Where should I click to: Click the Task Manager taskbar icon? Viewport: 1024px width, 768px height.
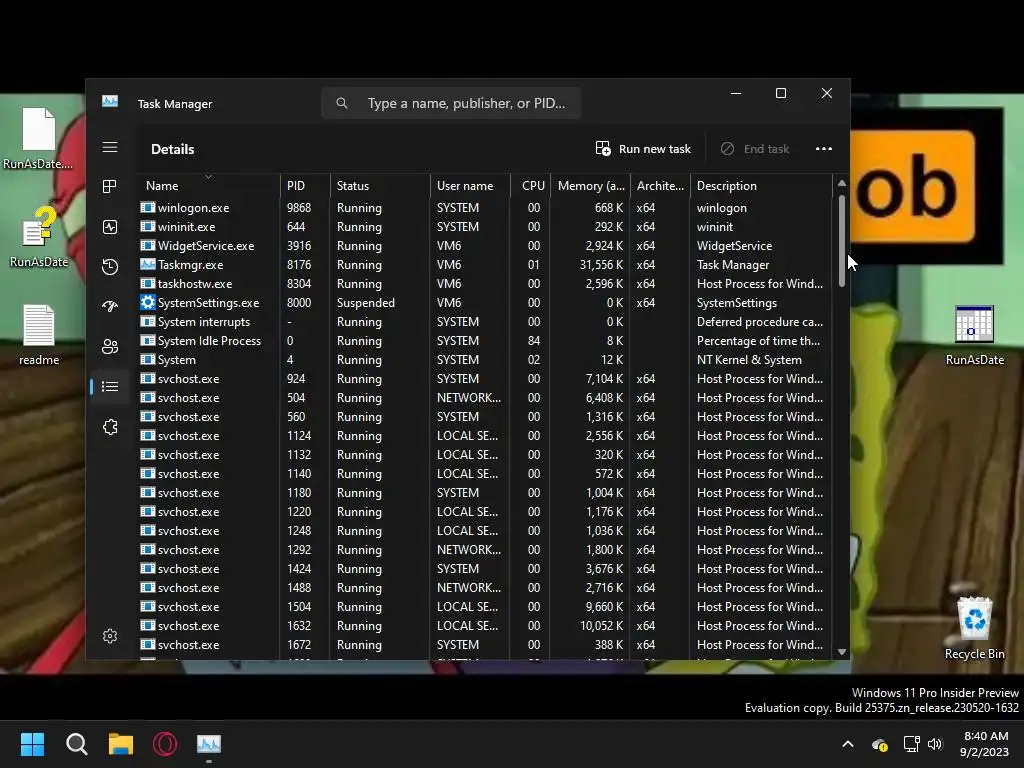pos(209,744)
